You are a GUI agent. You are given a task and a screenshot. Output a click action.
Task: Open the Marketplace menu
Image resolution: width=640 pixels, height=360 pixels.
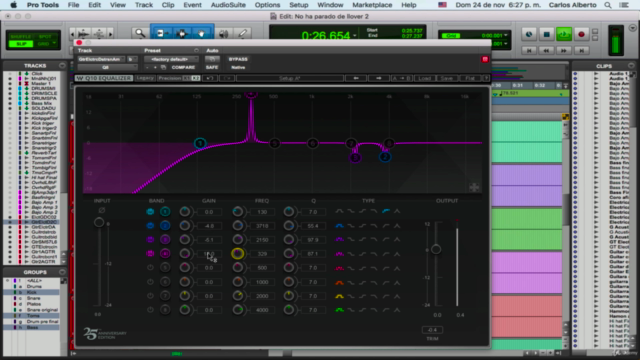pos(372,5)
